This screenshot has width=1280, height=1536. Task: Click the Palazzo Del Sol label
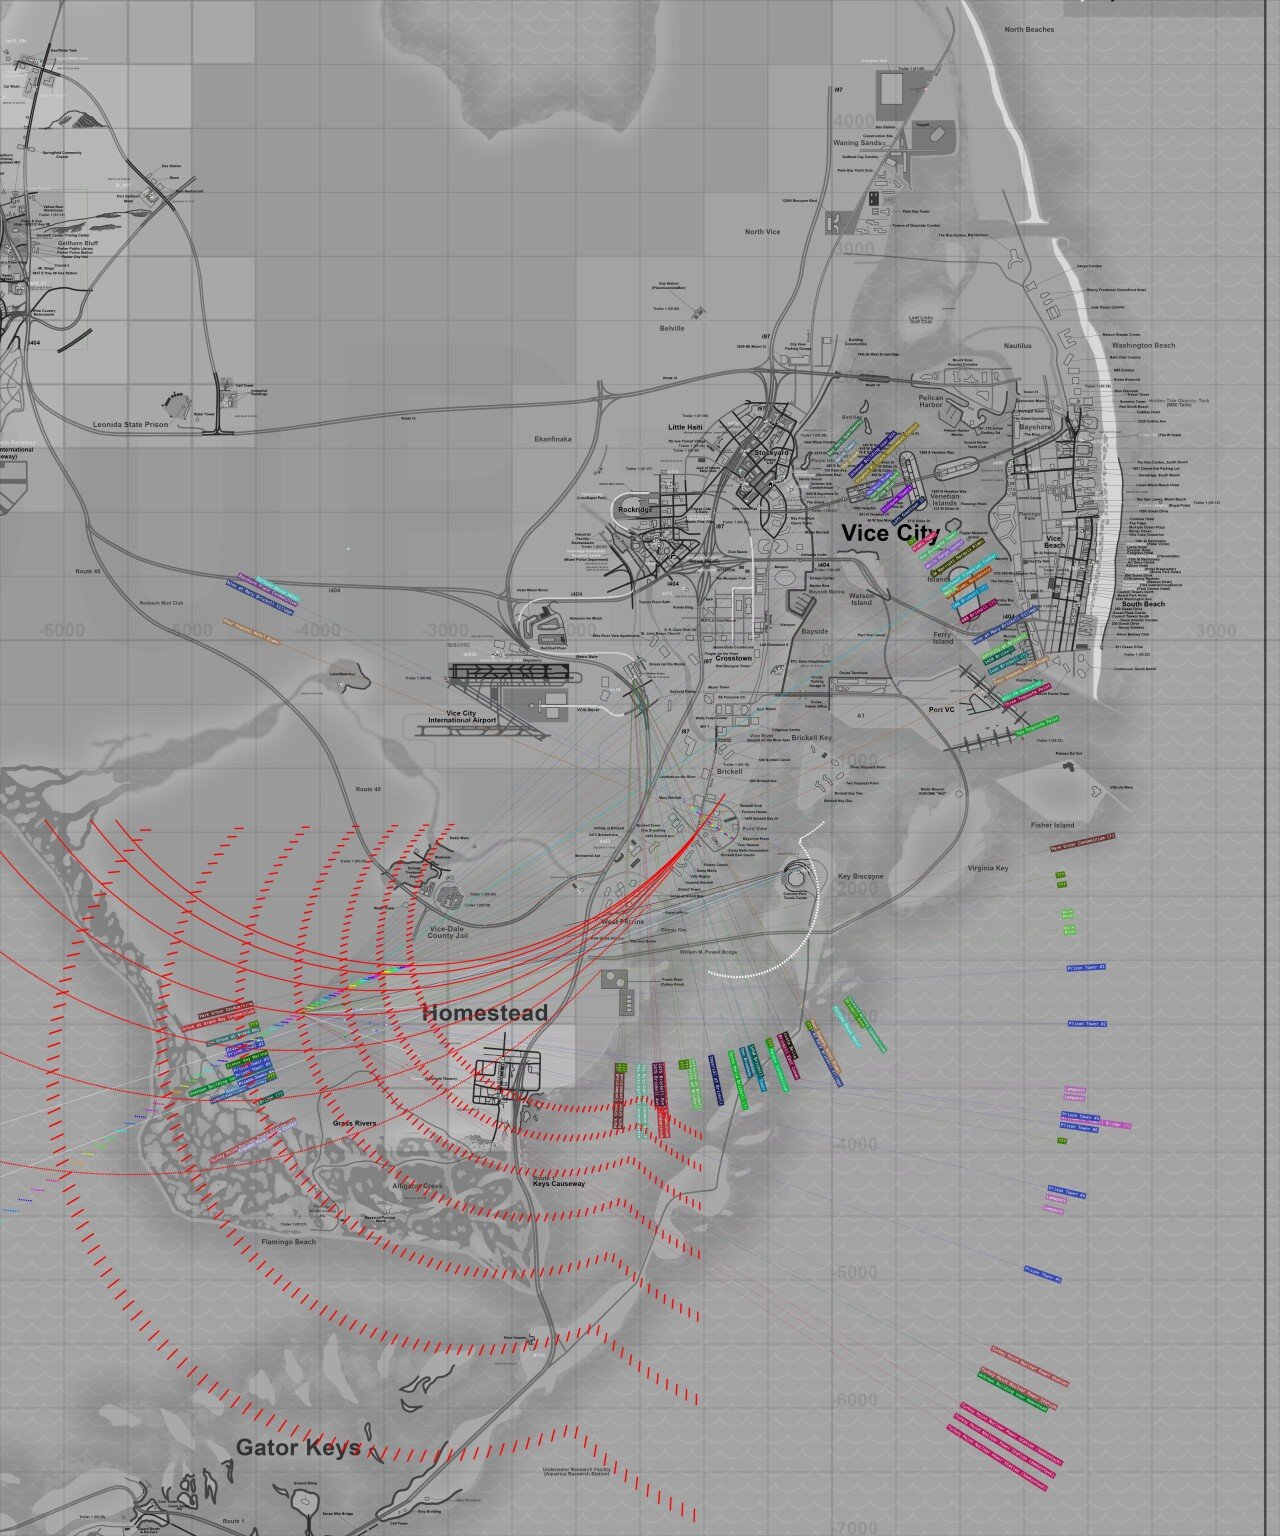(1068, 752)
